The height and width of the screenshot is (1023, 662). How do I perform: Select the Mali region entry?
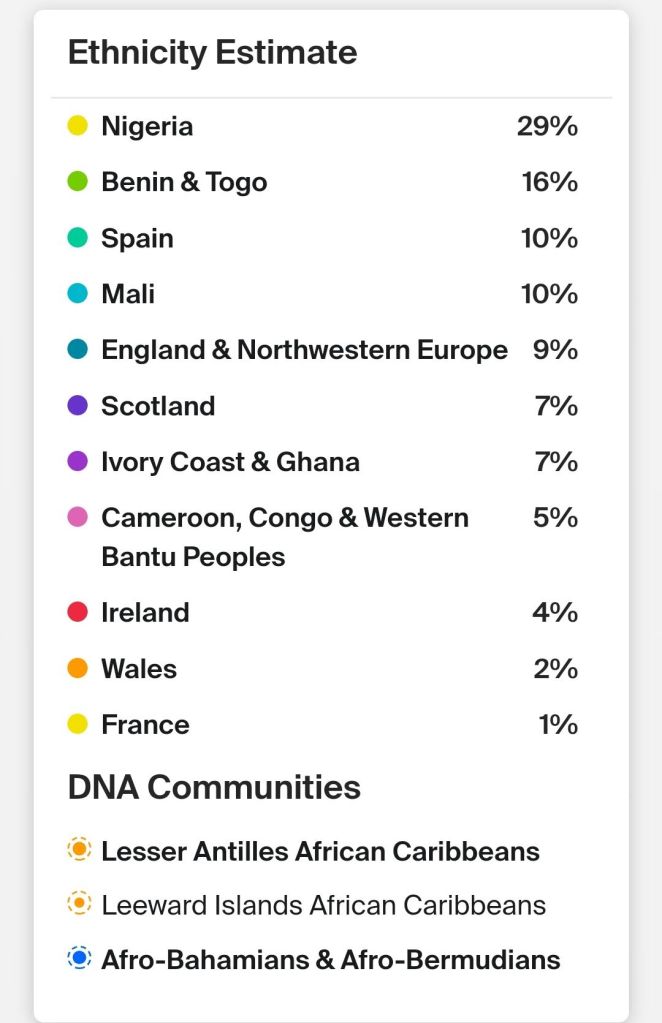(x=128, y=295)
